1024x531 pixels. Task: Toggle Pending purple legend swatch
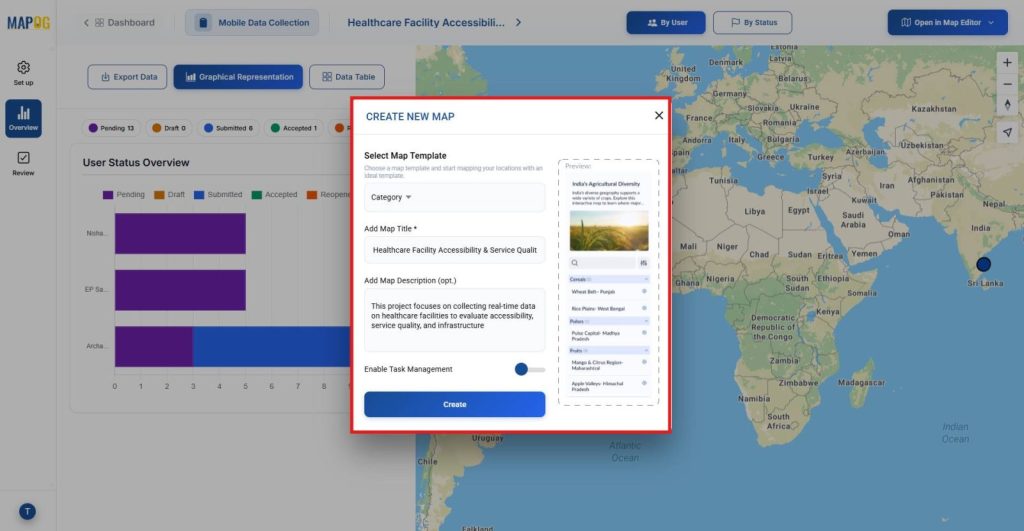point(108,195)
